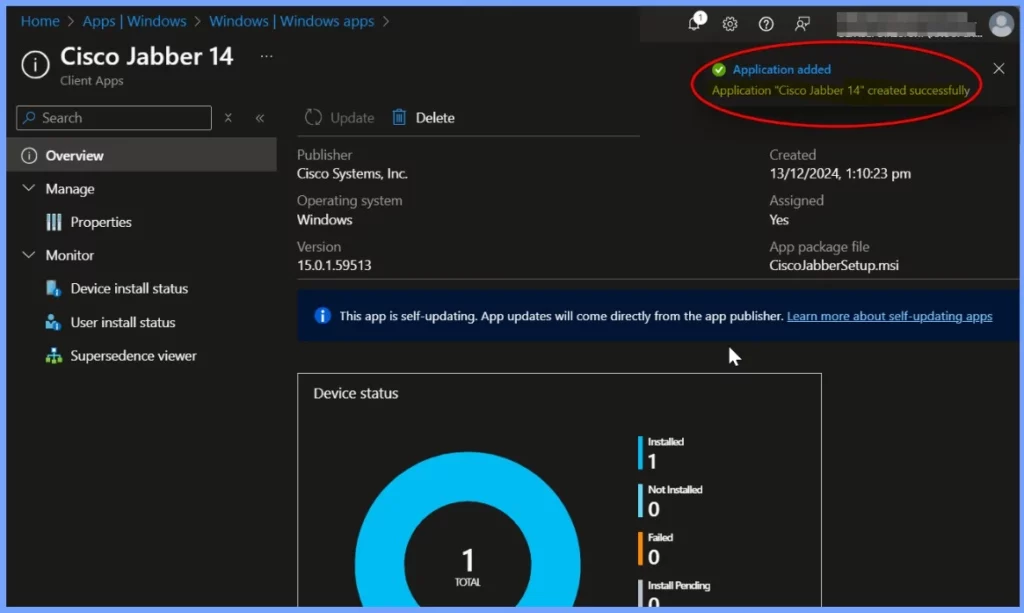Click the Supersedence viewer icon
The width and height of the screenshot is (1024, 613).
click(54, 356)
